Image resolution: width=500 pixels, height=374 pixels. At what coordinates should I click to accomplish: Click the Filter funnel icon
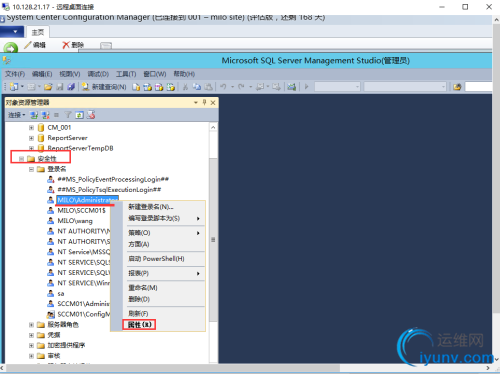coord(68,115)
